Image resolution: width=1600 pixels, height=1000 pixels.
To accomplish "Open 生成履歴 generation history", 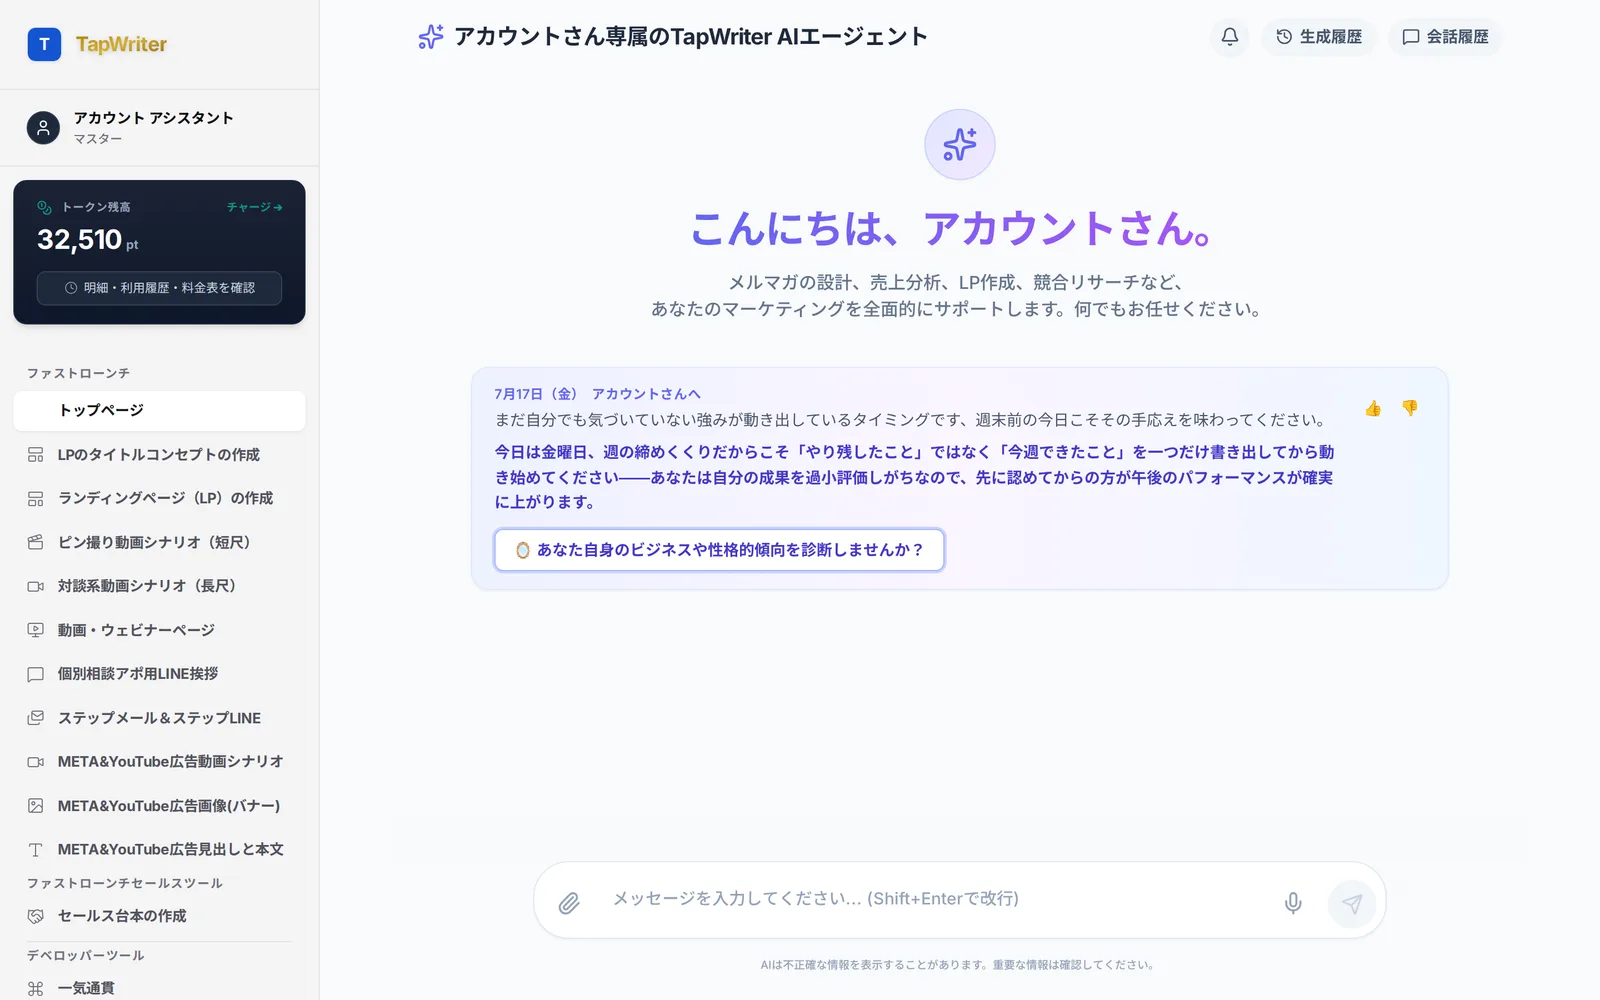I will (x=1319, y=37).
